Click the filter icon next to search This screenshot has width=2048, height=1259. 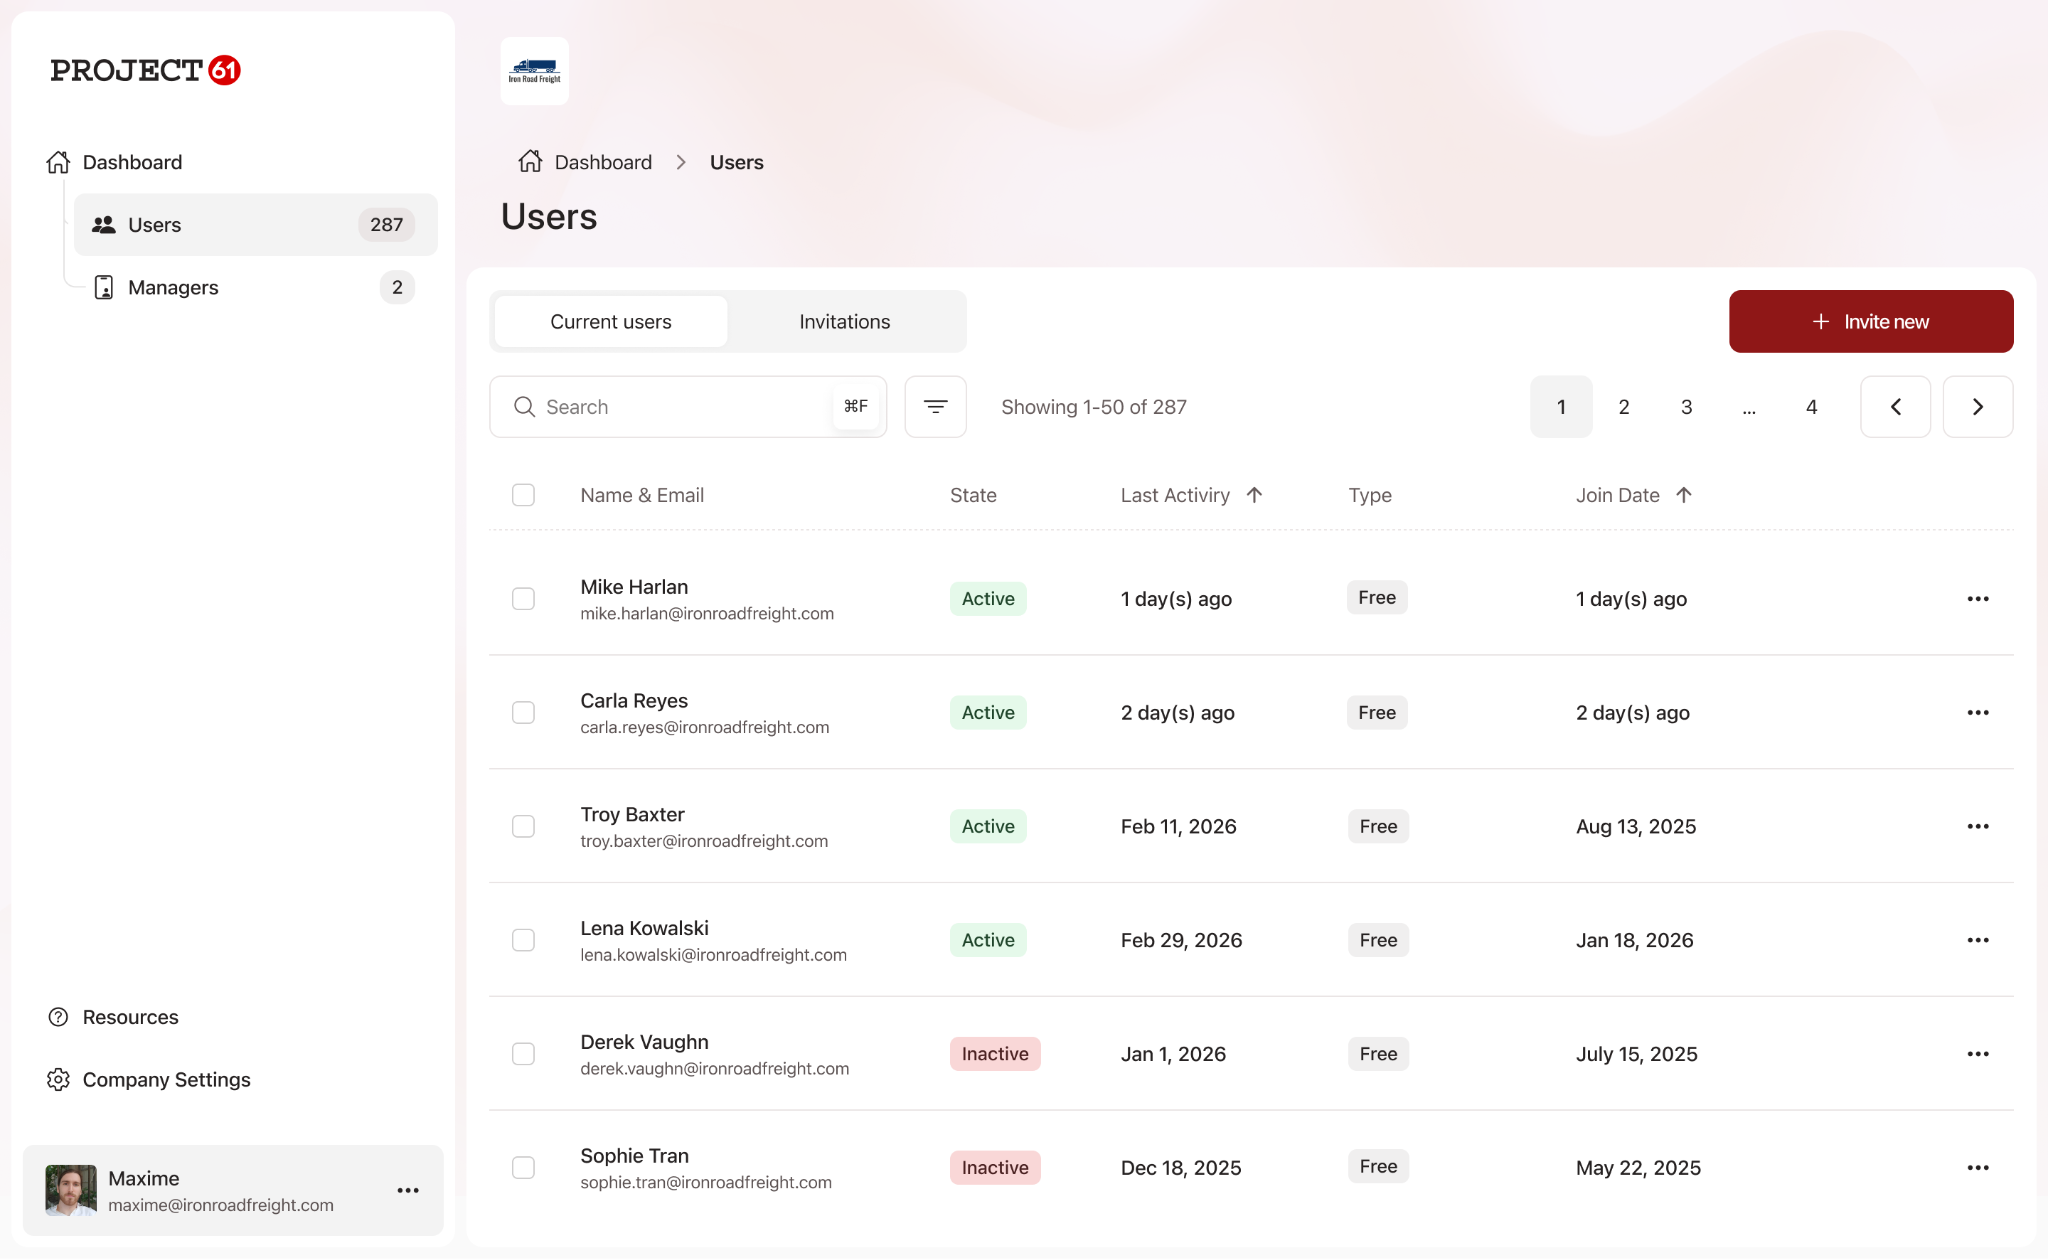coord(935,407)
